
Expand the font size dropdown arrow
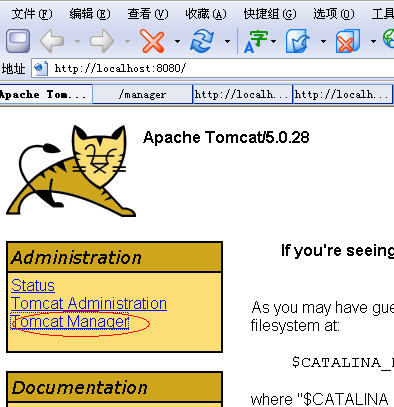tap(274, 42)
